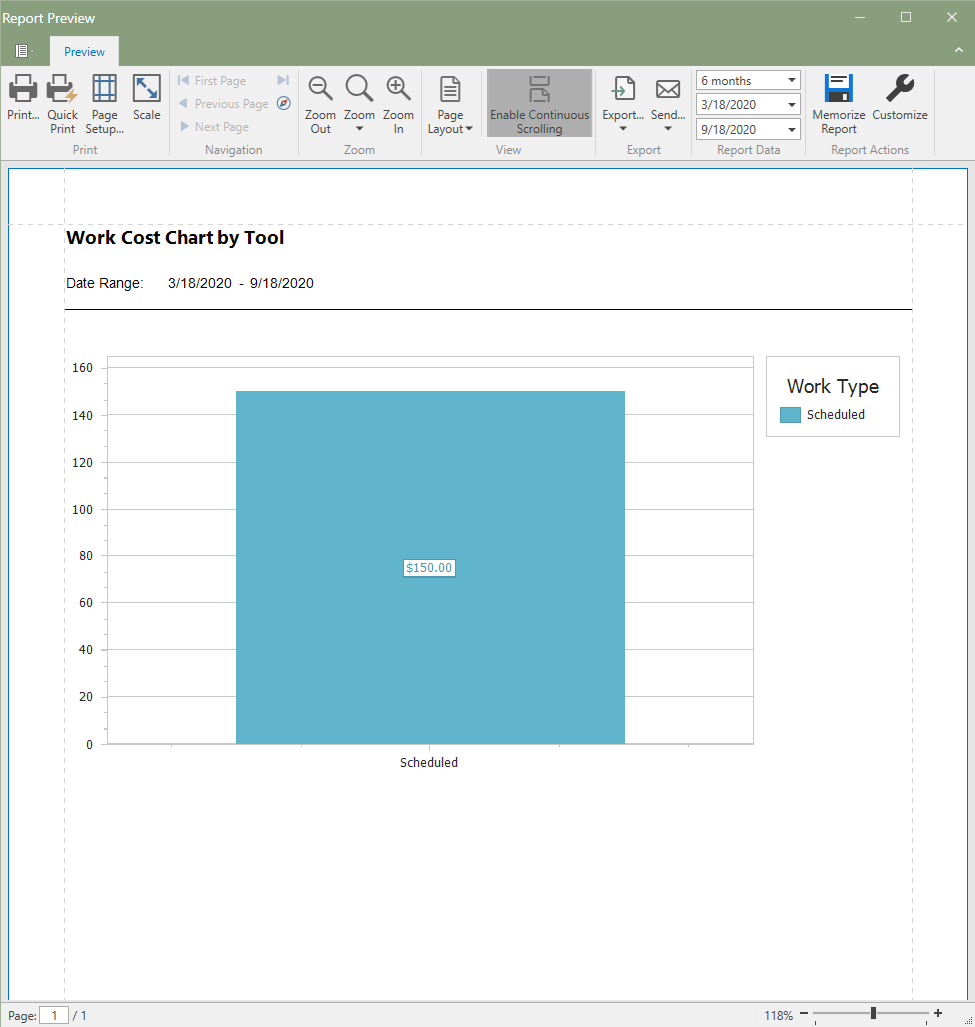Click the zoom slider handle
Image resolution: width=975 pixels, height=1027 pixels.
pos(873,1013)
